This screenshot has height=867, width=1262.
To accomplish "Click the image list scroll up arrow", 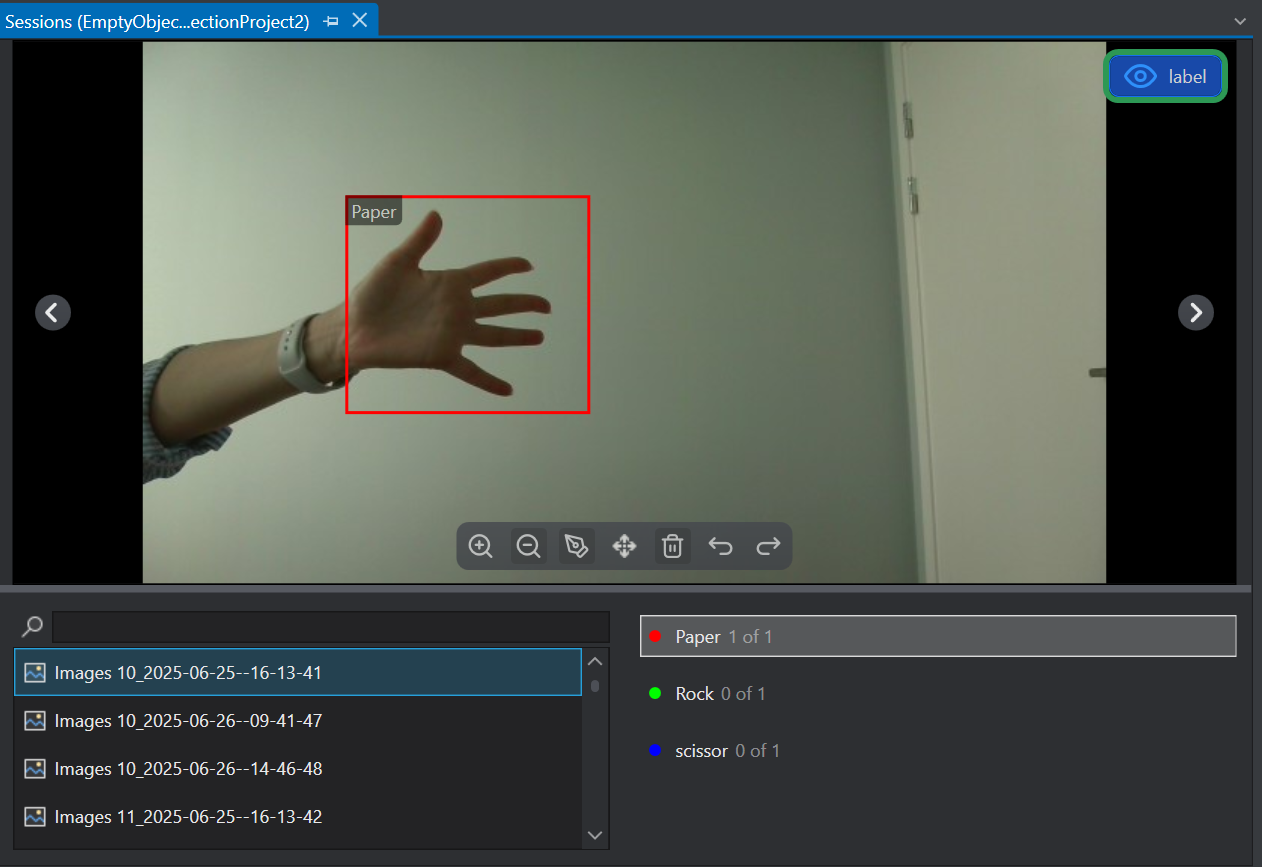I will click(x=595, y=661).
